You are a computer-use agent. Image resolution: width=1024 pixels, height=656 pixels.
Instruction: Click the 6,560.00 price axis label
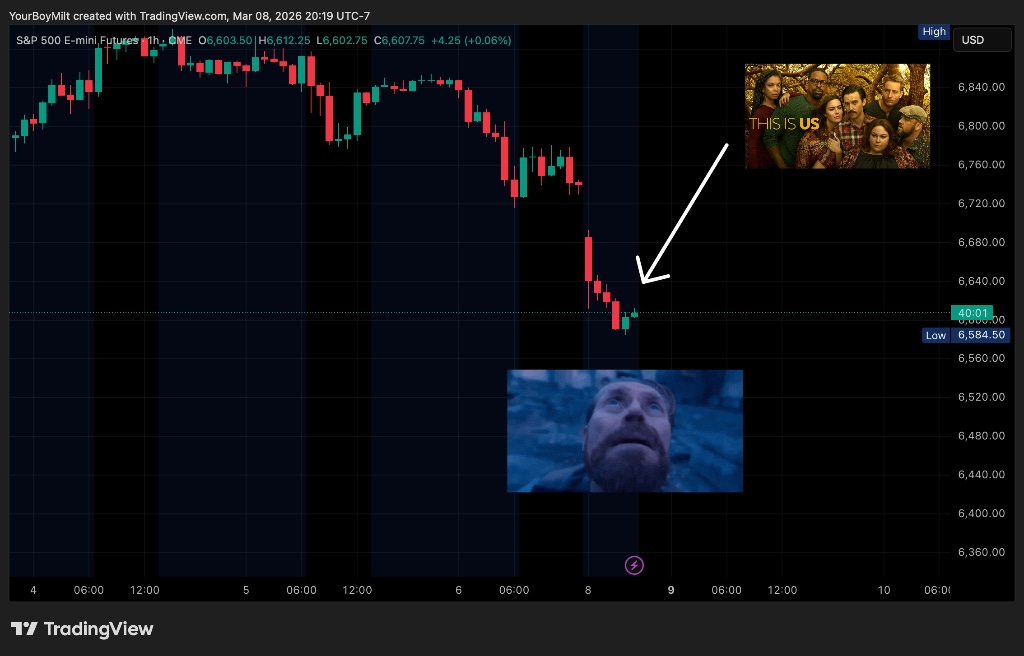(x=981, y=358)
